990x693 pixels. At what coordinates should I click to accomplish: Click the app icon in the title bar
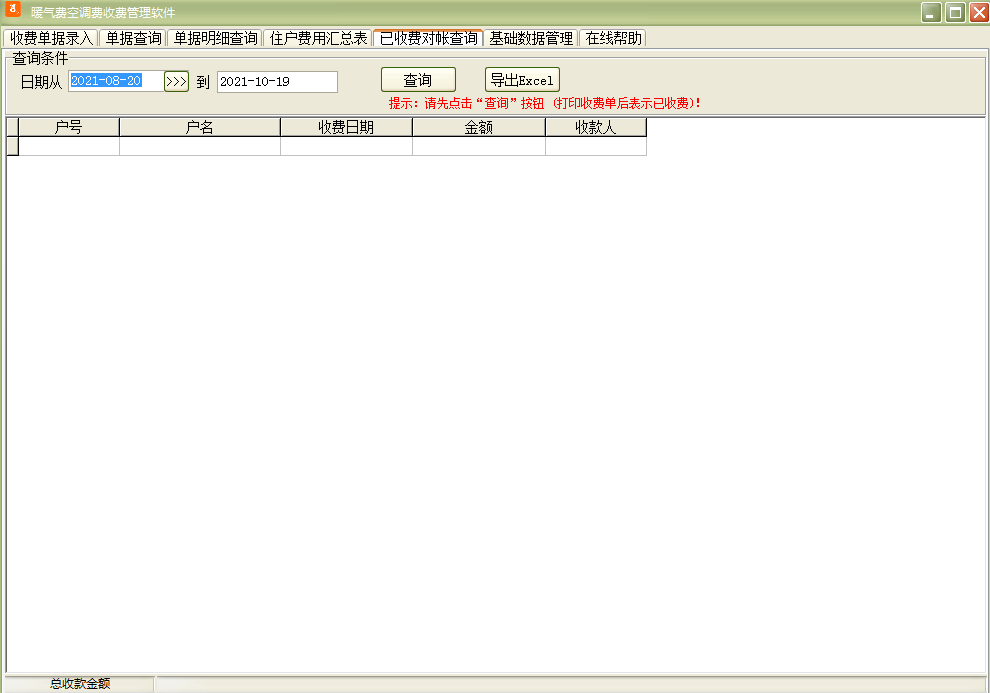(x=14, y=11)
